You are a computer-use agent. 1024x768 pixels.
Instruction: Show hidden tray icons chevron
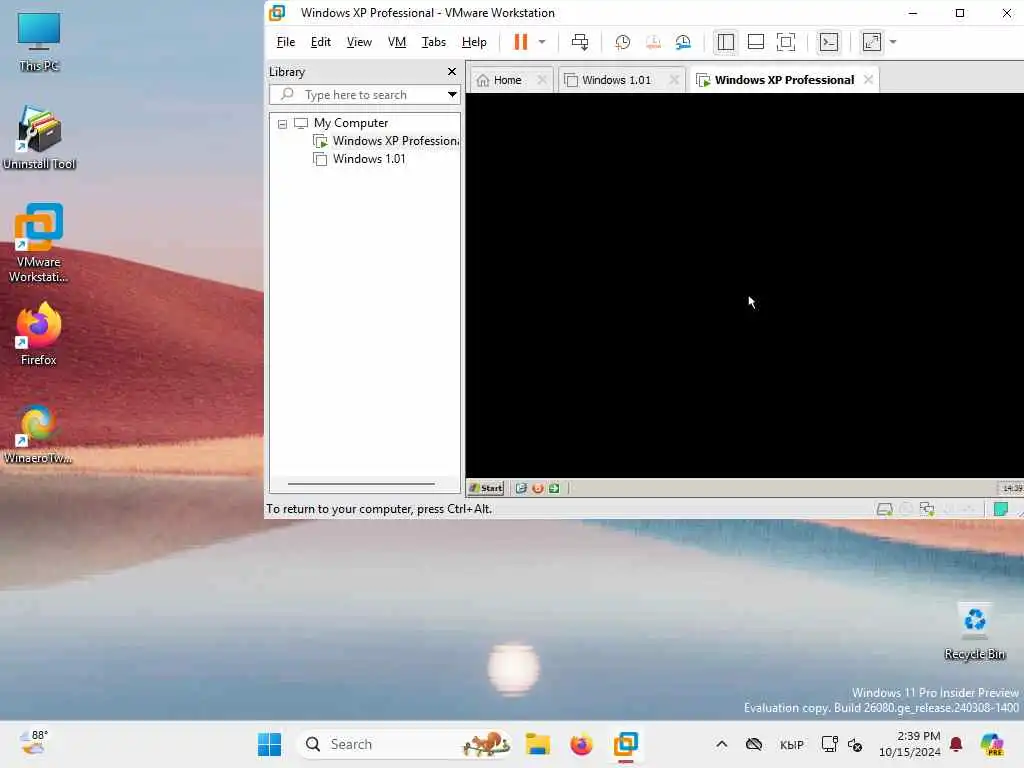point(722,744)
